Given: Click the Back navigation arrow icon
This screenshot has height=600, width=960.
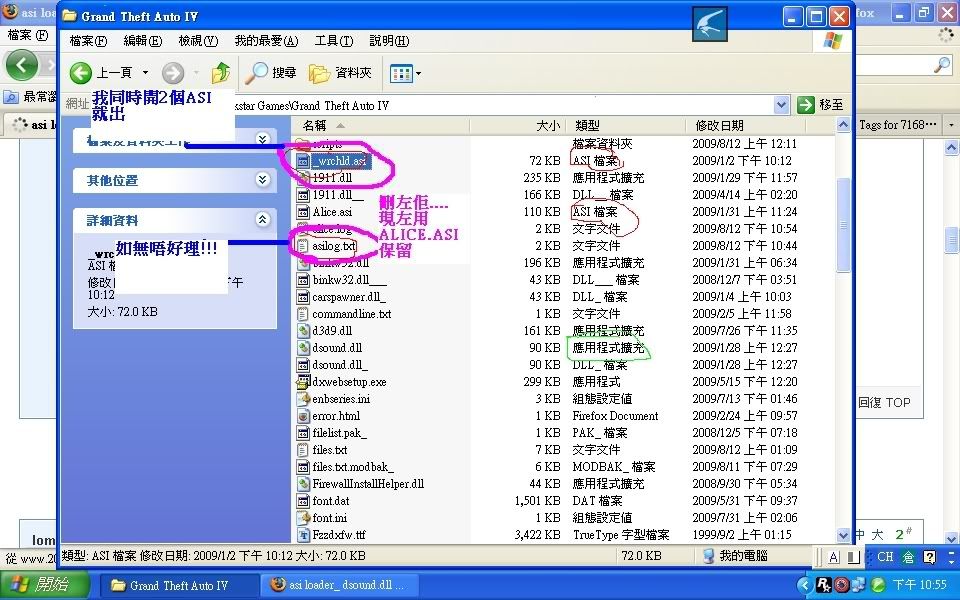Looking at the screenshot, I should 82,73.
